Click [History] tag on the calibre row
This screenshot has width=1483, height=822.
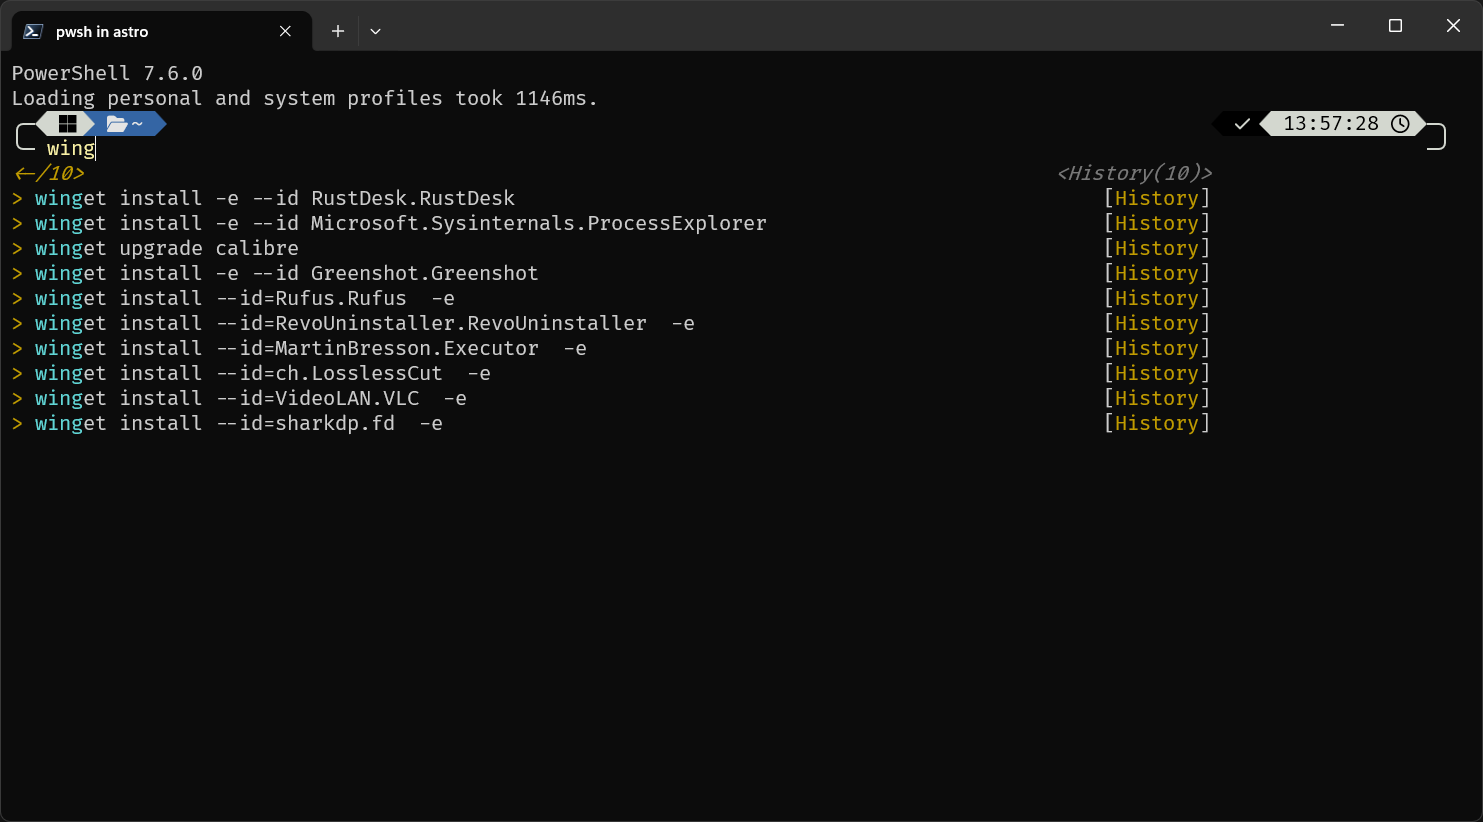pos(1157,248)
